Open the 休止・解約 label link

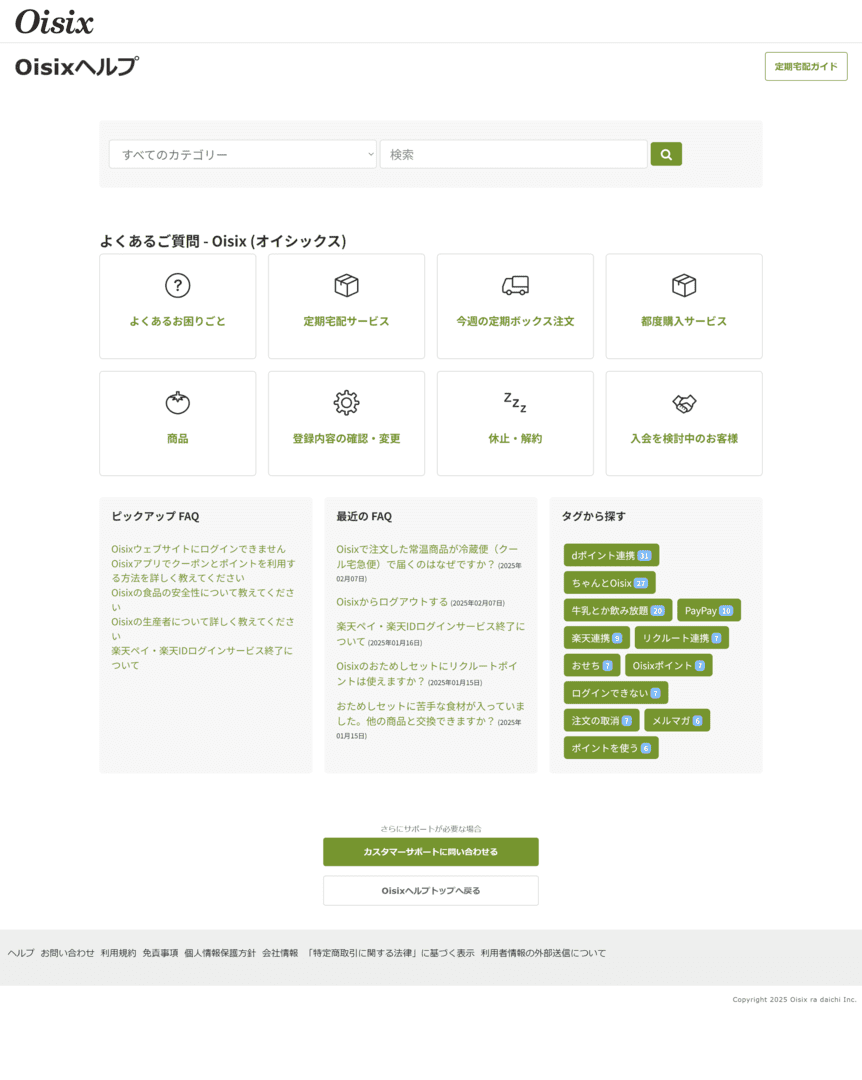click(x=515, y=438)
